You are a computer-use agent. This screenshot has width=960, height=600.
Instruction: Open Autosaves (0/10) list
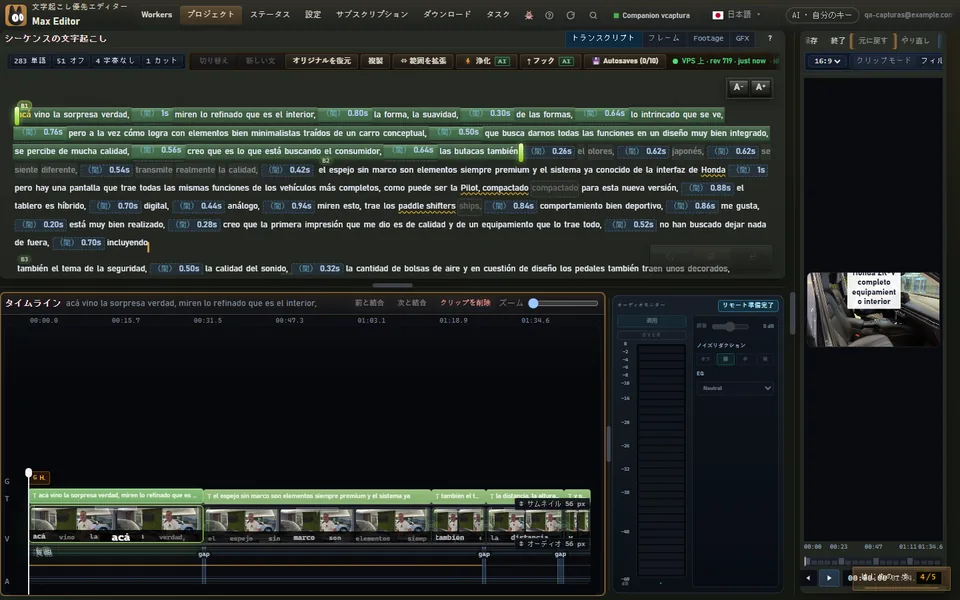pos(625,61)
